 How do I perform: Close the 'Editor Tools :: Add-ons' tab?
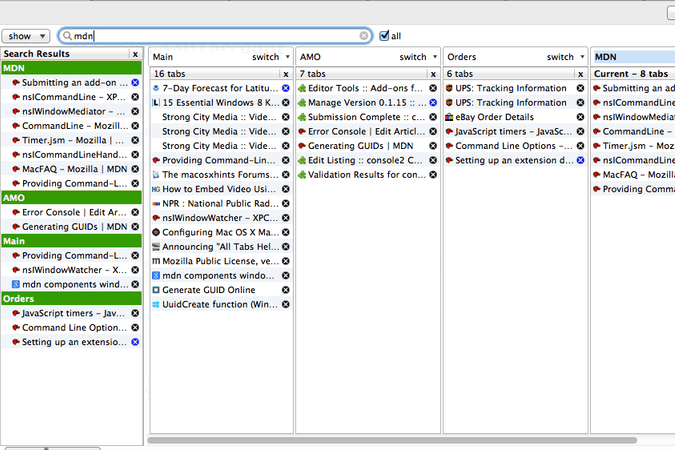point(433,88)
